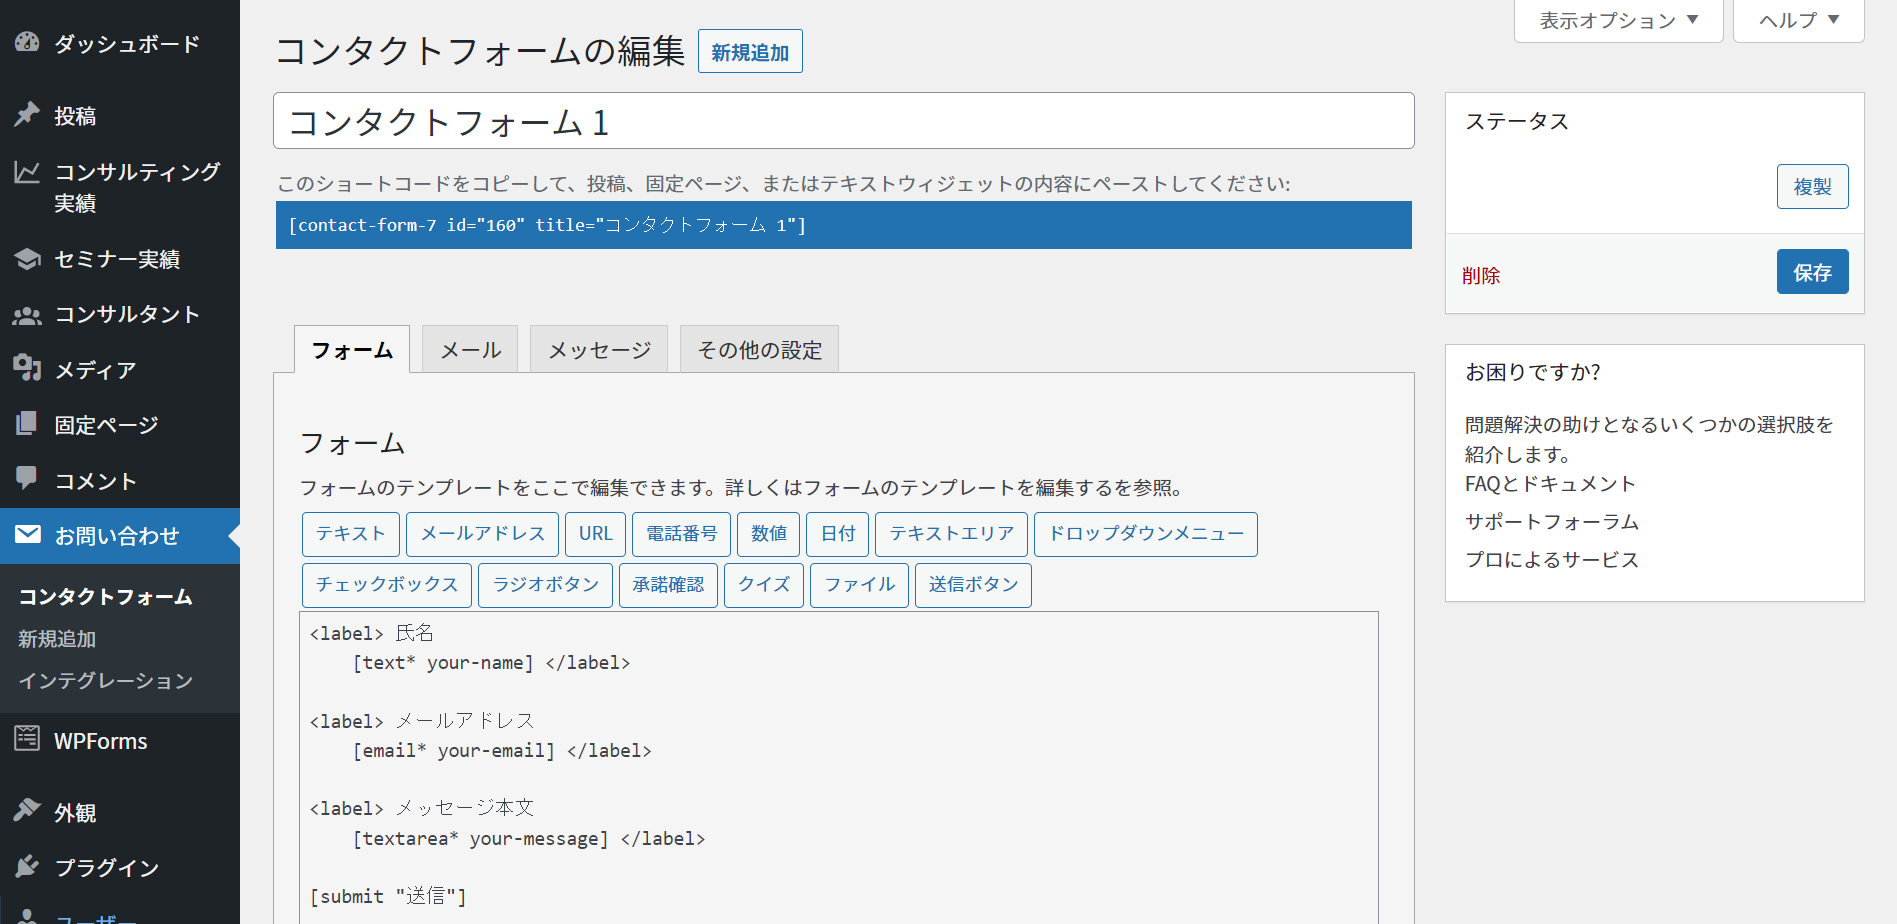Open コンサルティング実績 chart icon
1897x924 pixels.
(x=25, y=172)
